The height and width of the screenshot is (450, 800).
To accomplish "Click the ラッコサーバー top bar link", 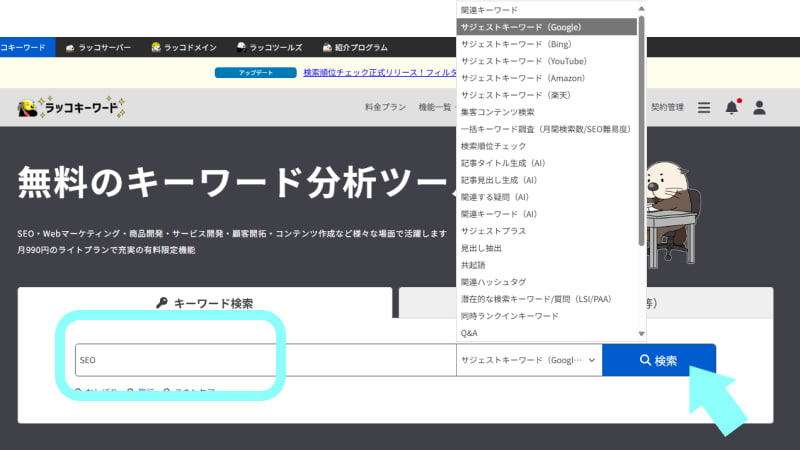I will pyautogui.click(x=98, y=47).
